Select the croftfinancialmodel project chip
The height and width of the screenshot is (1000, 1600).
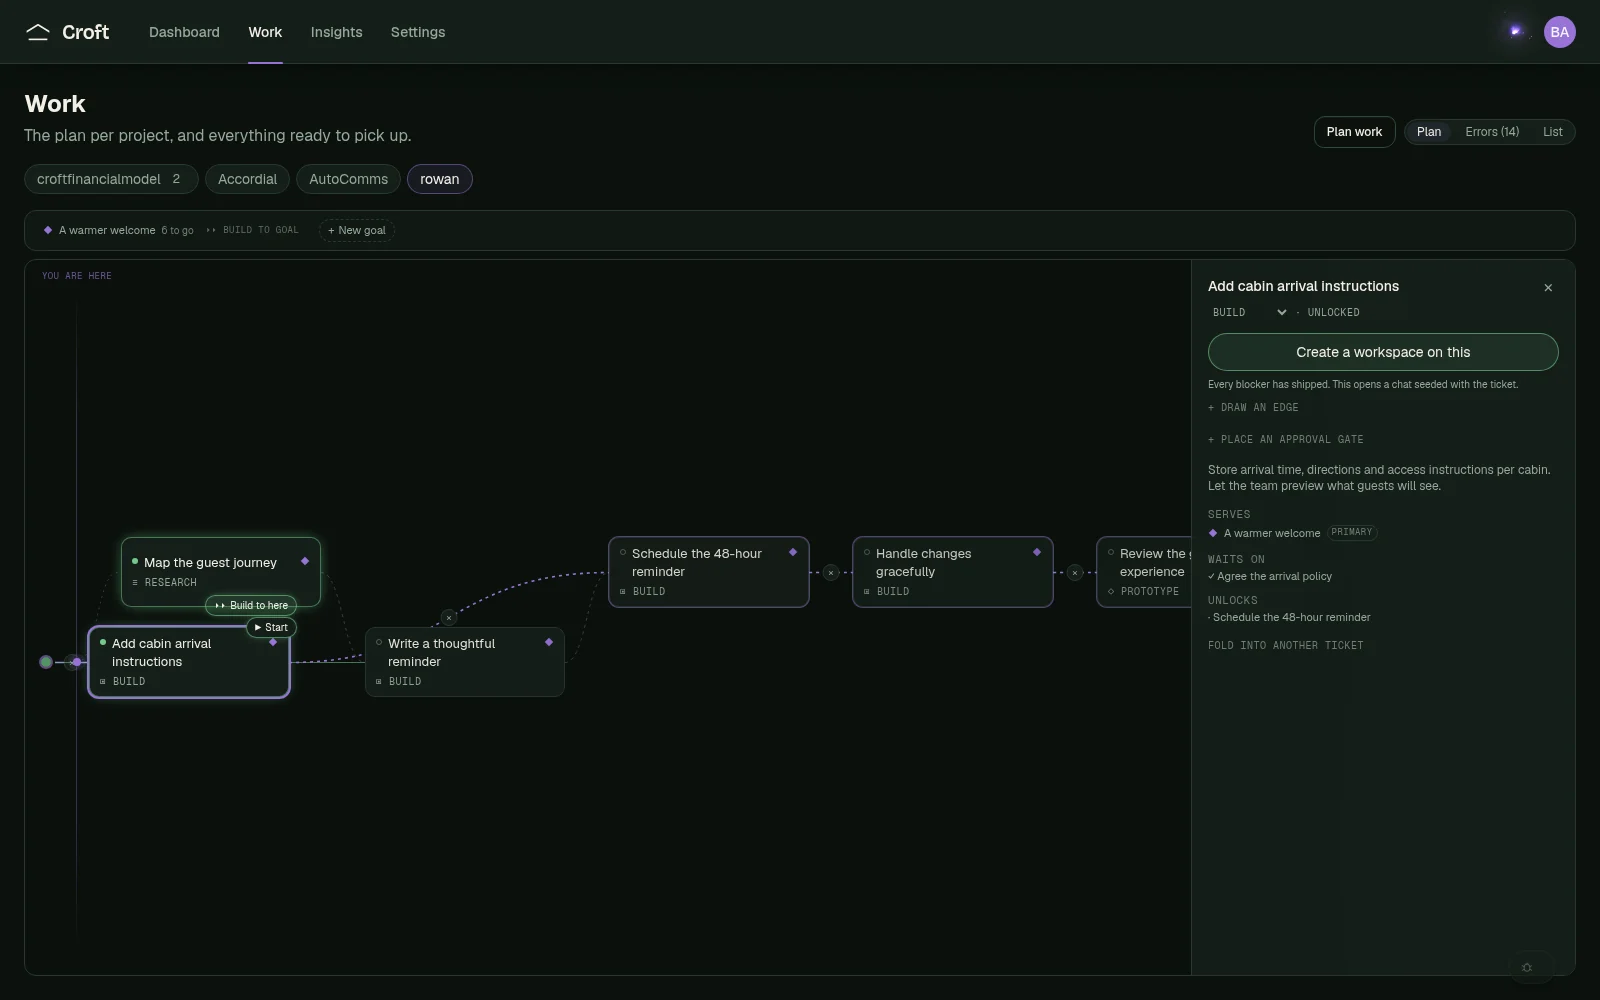(x=111, y=179)
